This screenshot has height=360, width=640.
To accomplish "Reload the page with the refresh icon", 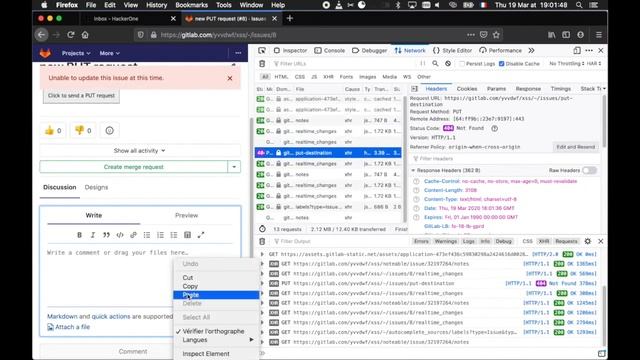I will click(71, 35).
